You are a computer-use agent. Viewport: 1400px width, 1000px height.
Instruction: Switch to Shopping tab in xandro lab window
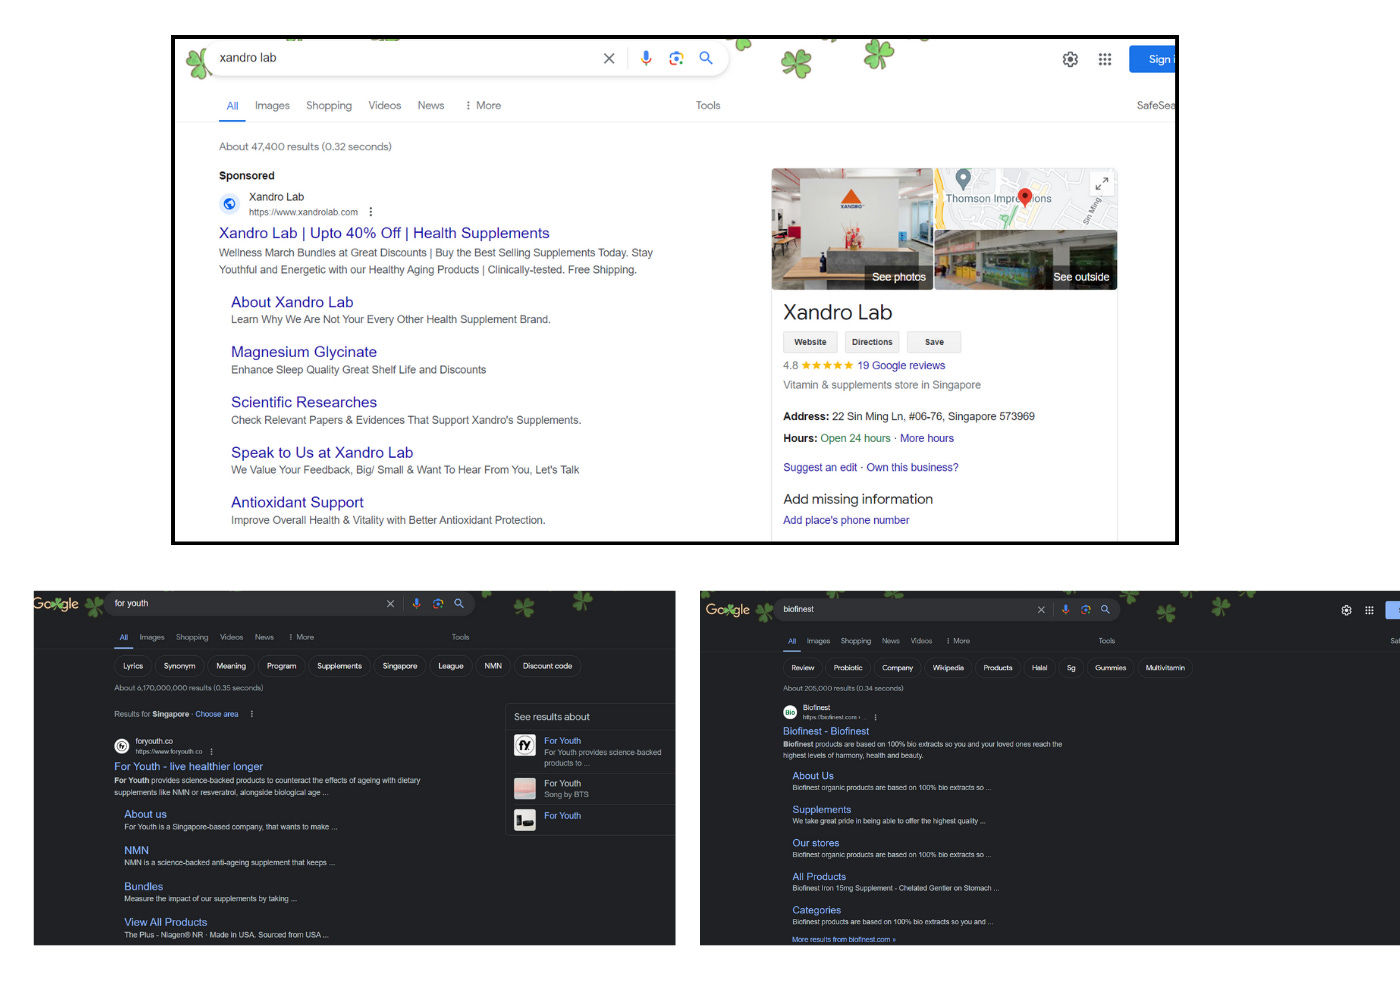(329, 105)
